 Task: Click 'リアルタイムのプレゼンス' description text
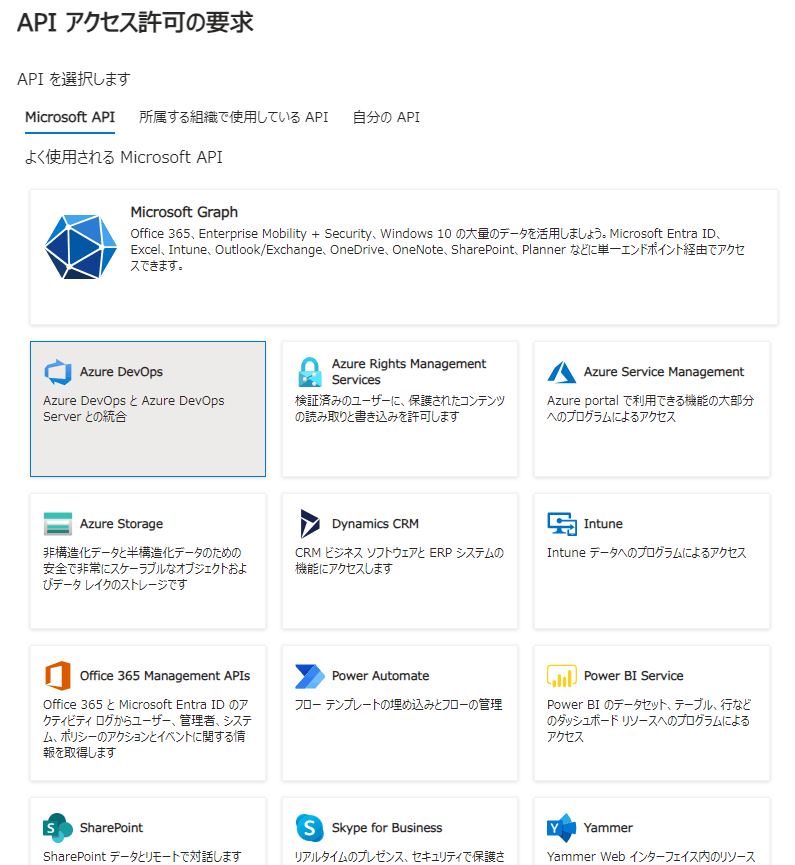click(400, 857)
